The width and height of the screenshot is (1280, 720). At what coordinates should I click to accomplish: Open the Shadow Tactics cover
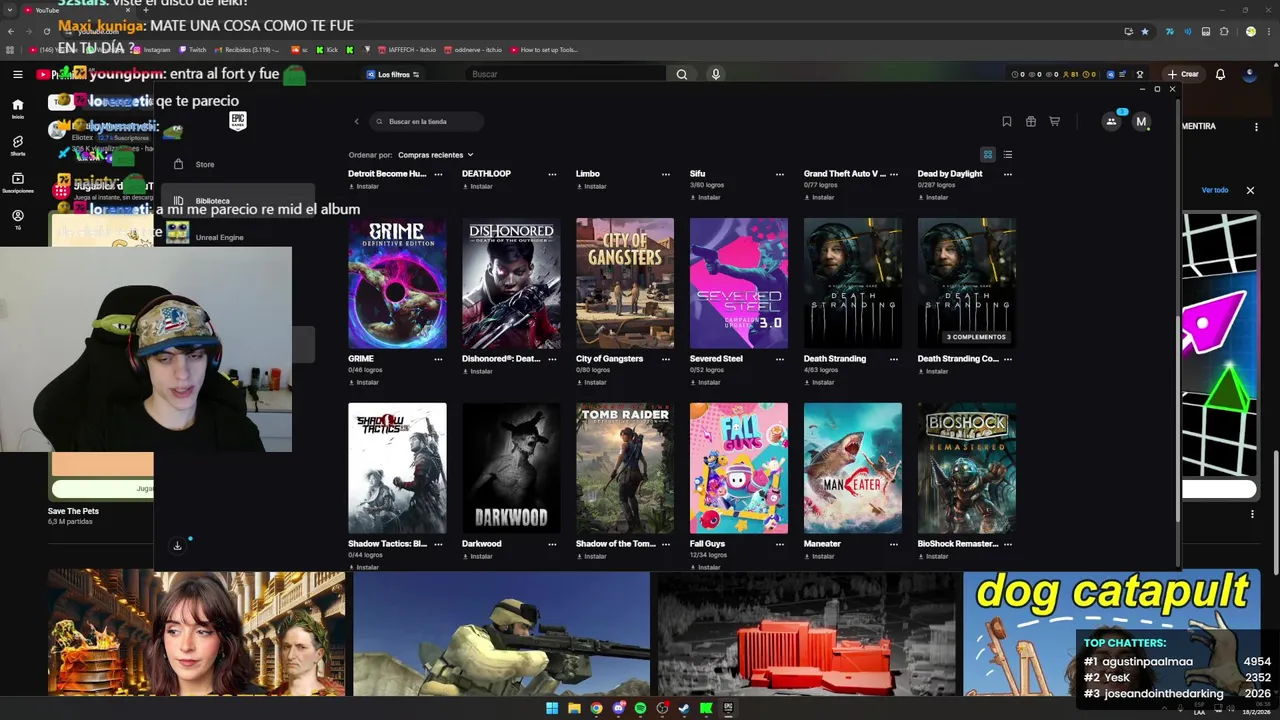pos(397,468)
